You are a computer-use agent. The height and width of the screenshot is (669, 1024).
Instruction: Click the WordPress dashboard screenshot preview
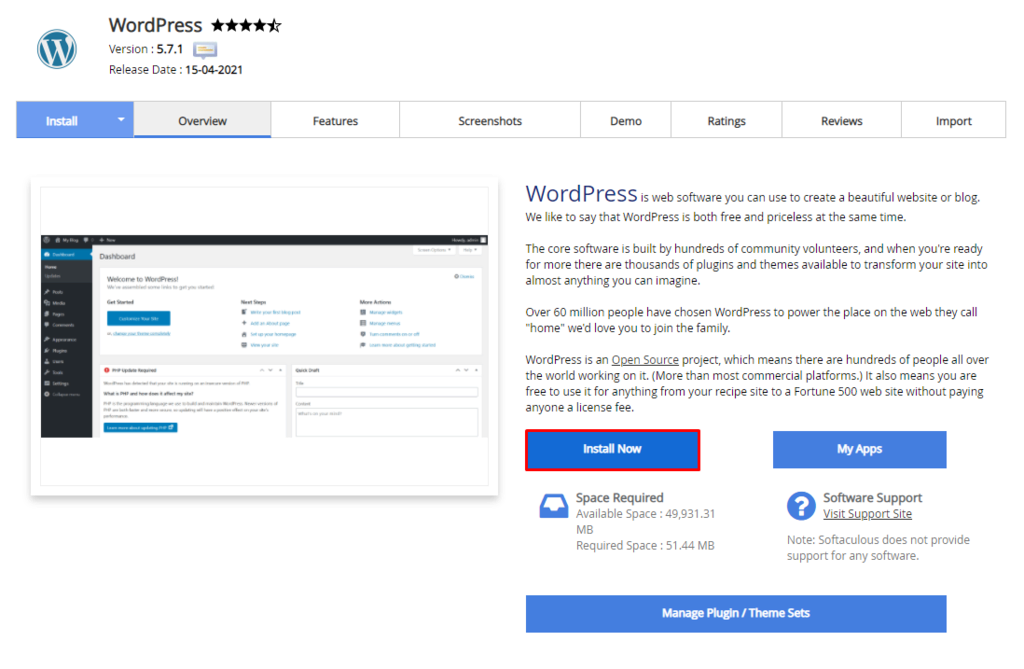coord(263,336)
